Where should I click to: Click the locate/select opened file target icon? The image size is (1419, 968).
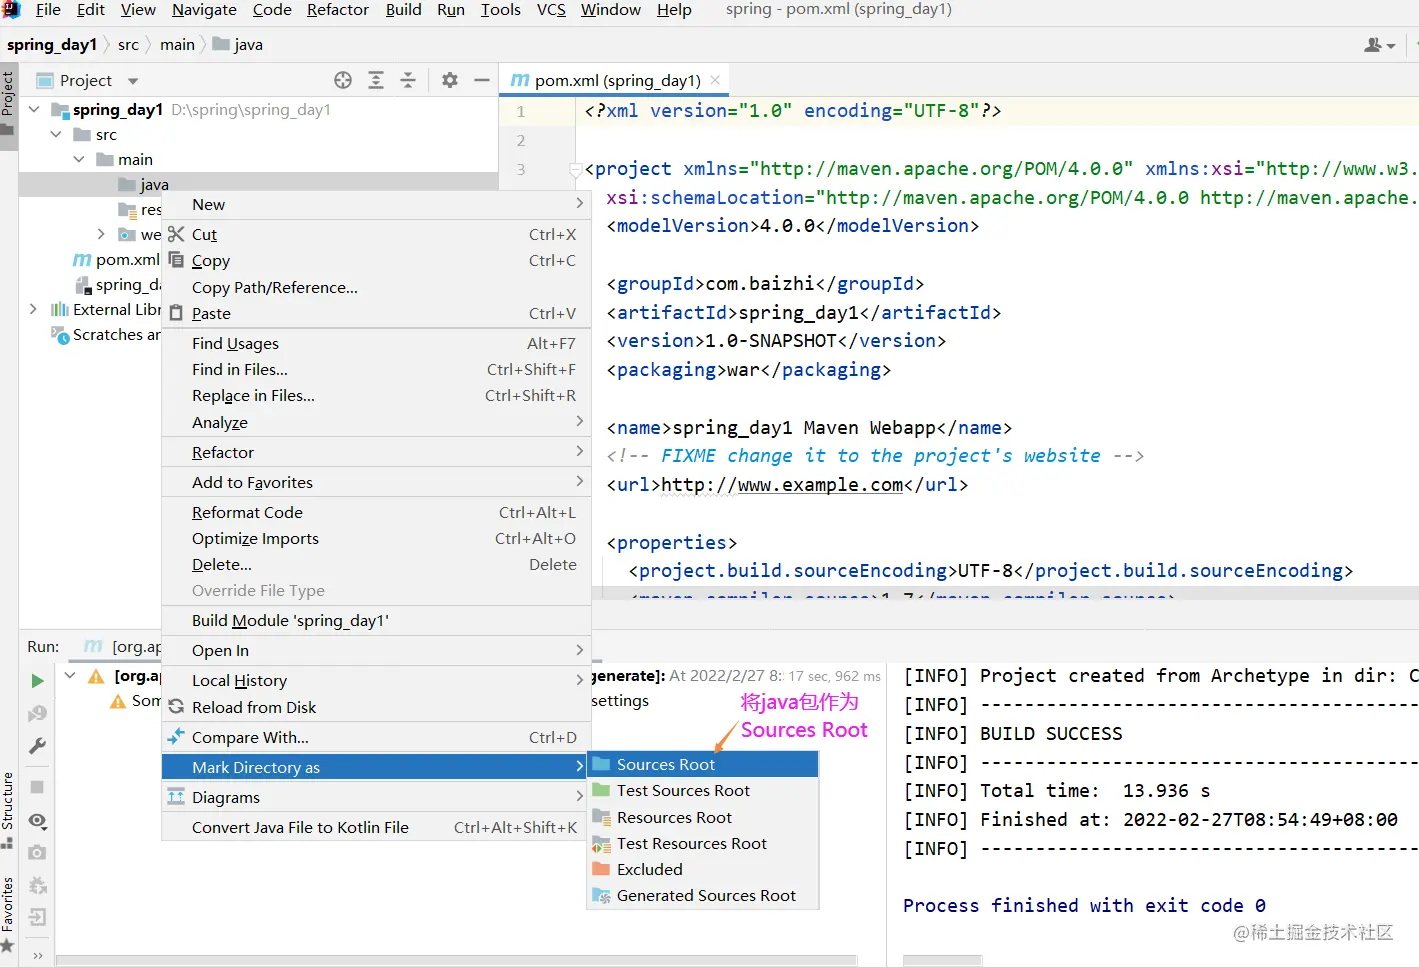343,80
